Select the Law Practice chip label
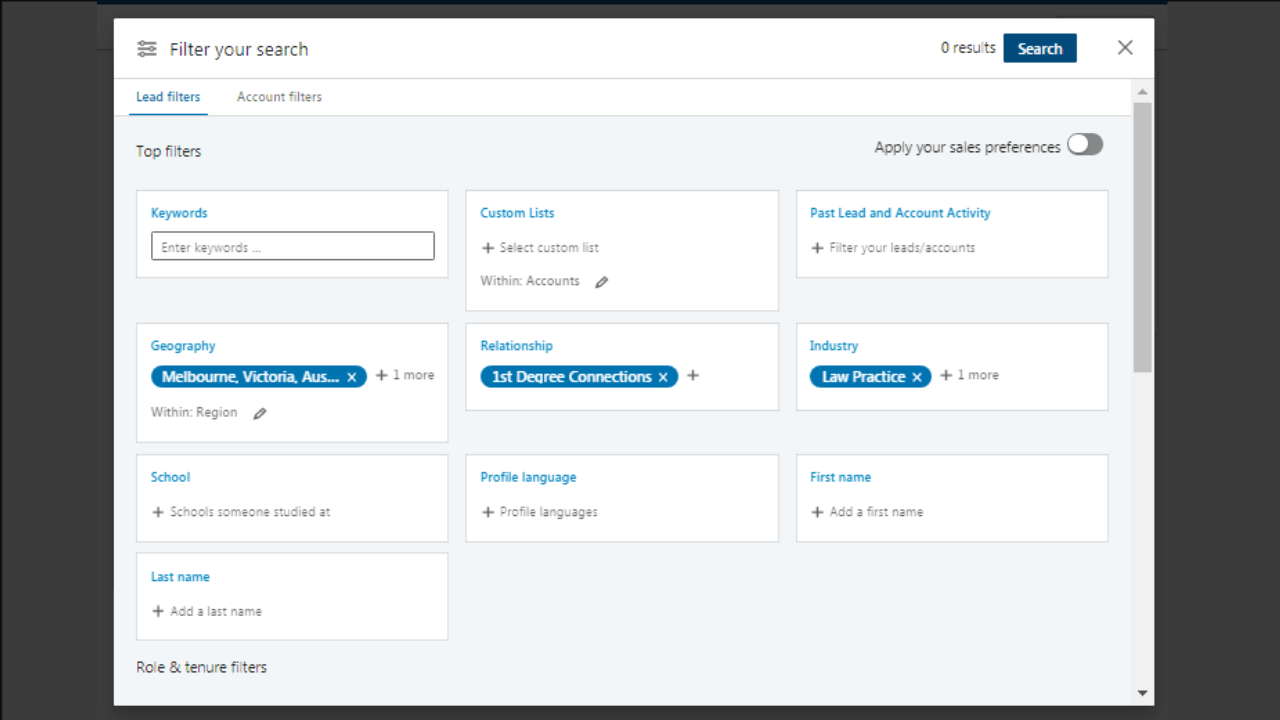Image resolution: width=1280 pixels, height=720 pixels. (863, 377)
